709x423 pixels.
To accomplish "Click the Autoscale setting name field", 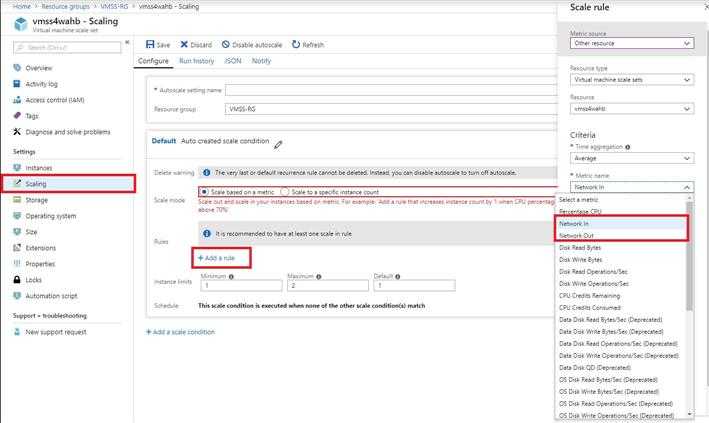I will pos(392,90).
